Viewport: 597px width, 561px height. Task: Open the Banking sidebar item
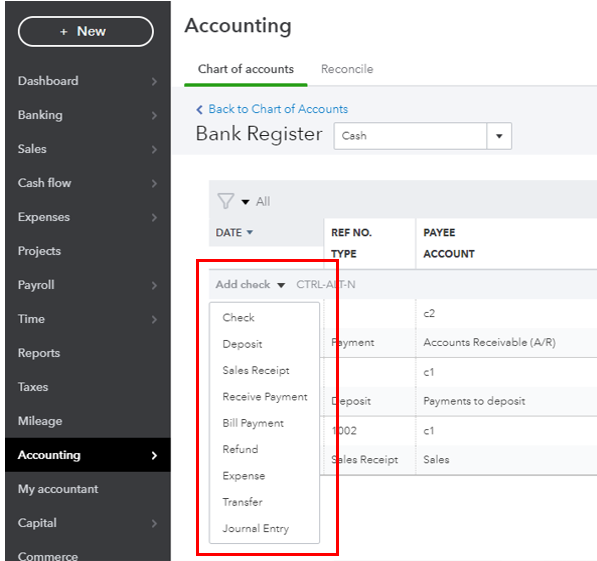40,115
